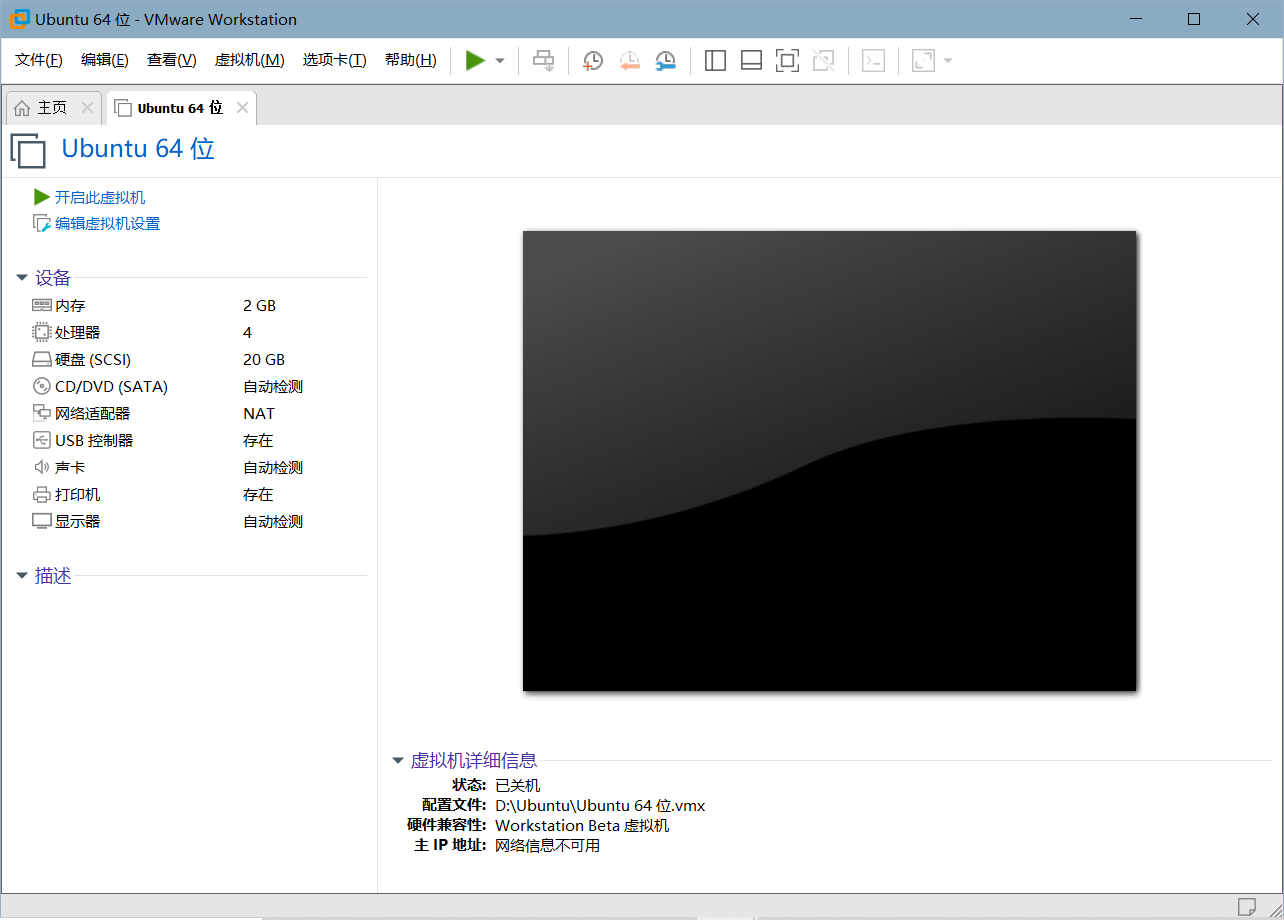
Task: Toggle the thumbnail bar view icon
Action: (x=751, y=61)
